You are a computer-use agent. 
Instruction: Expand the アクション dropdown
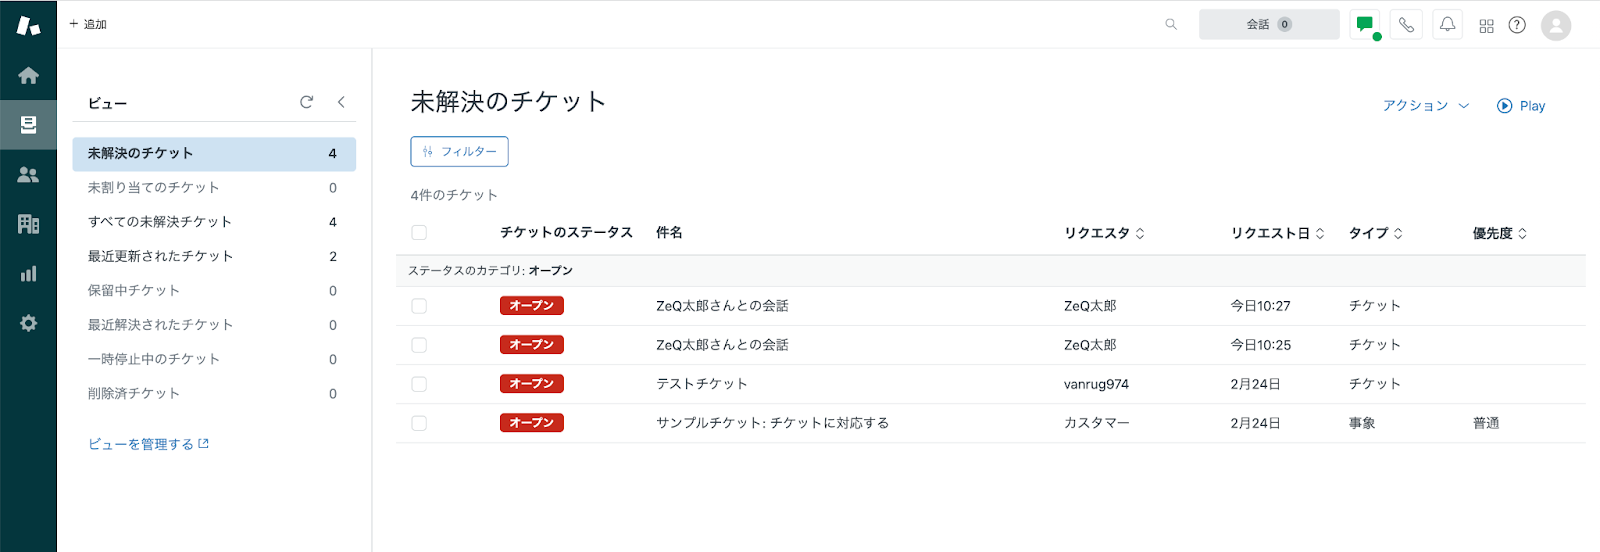coord(1425,106)
